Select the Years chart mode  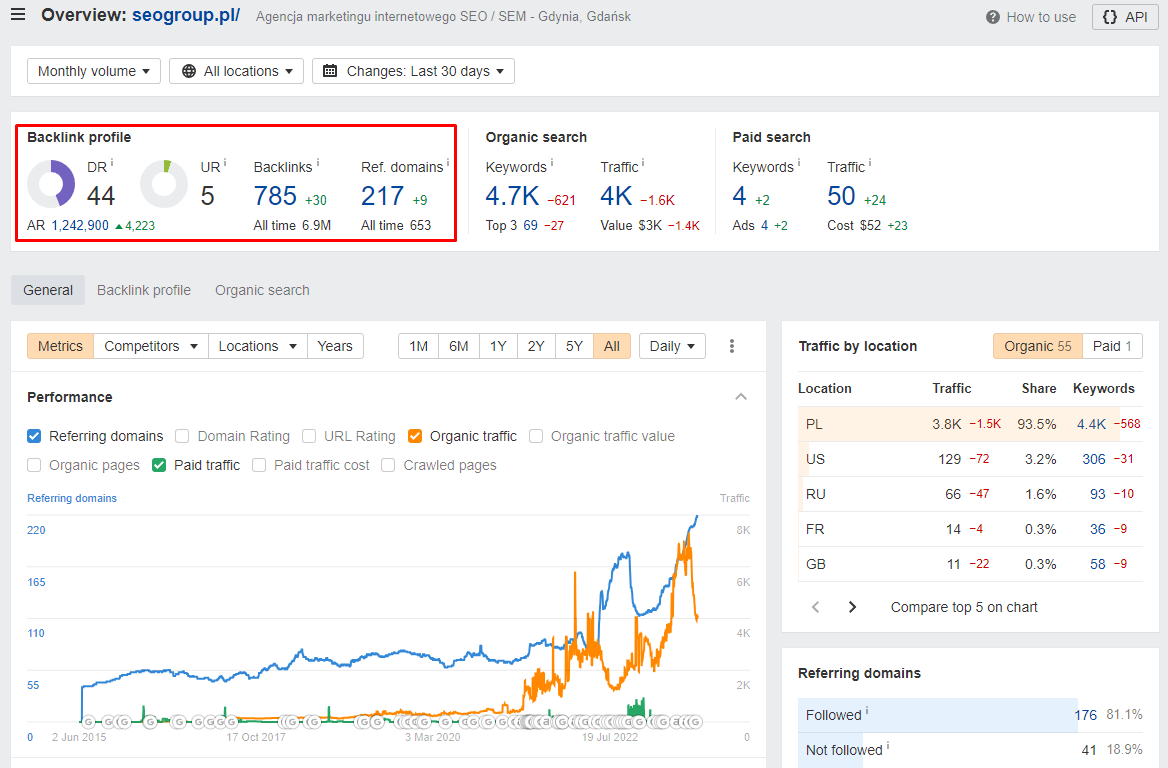click(x=335, y=346)
